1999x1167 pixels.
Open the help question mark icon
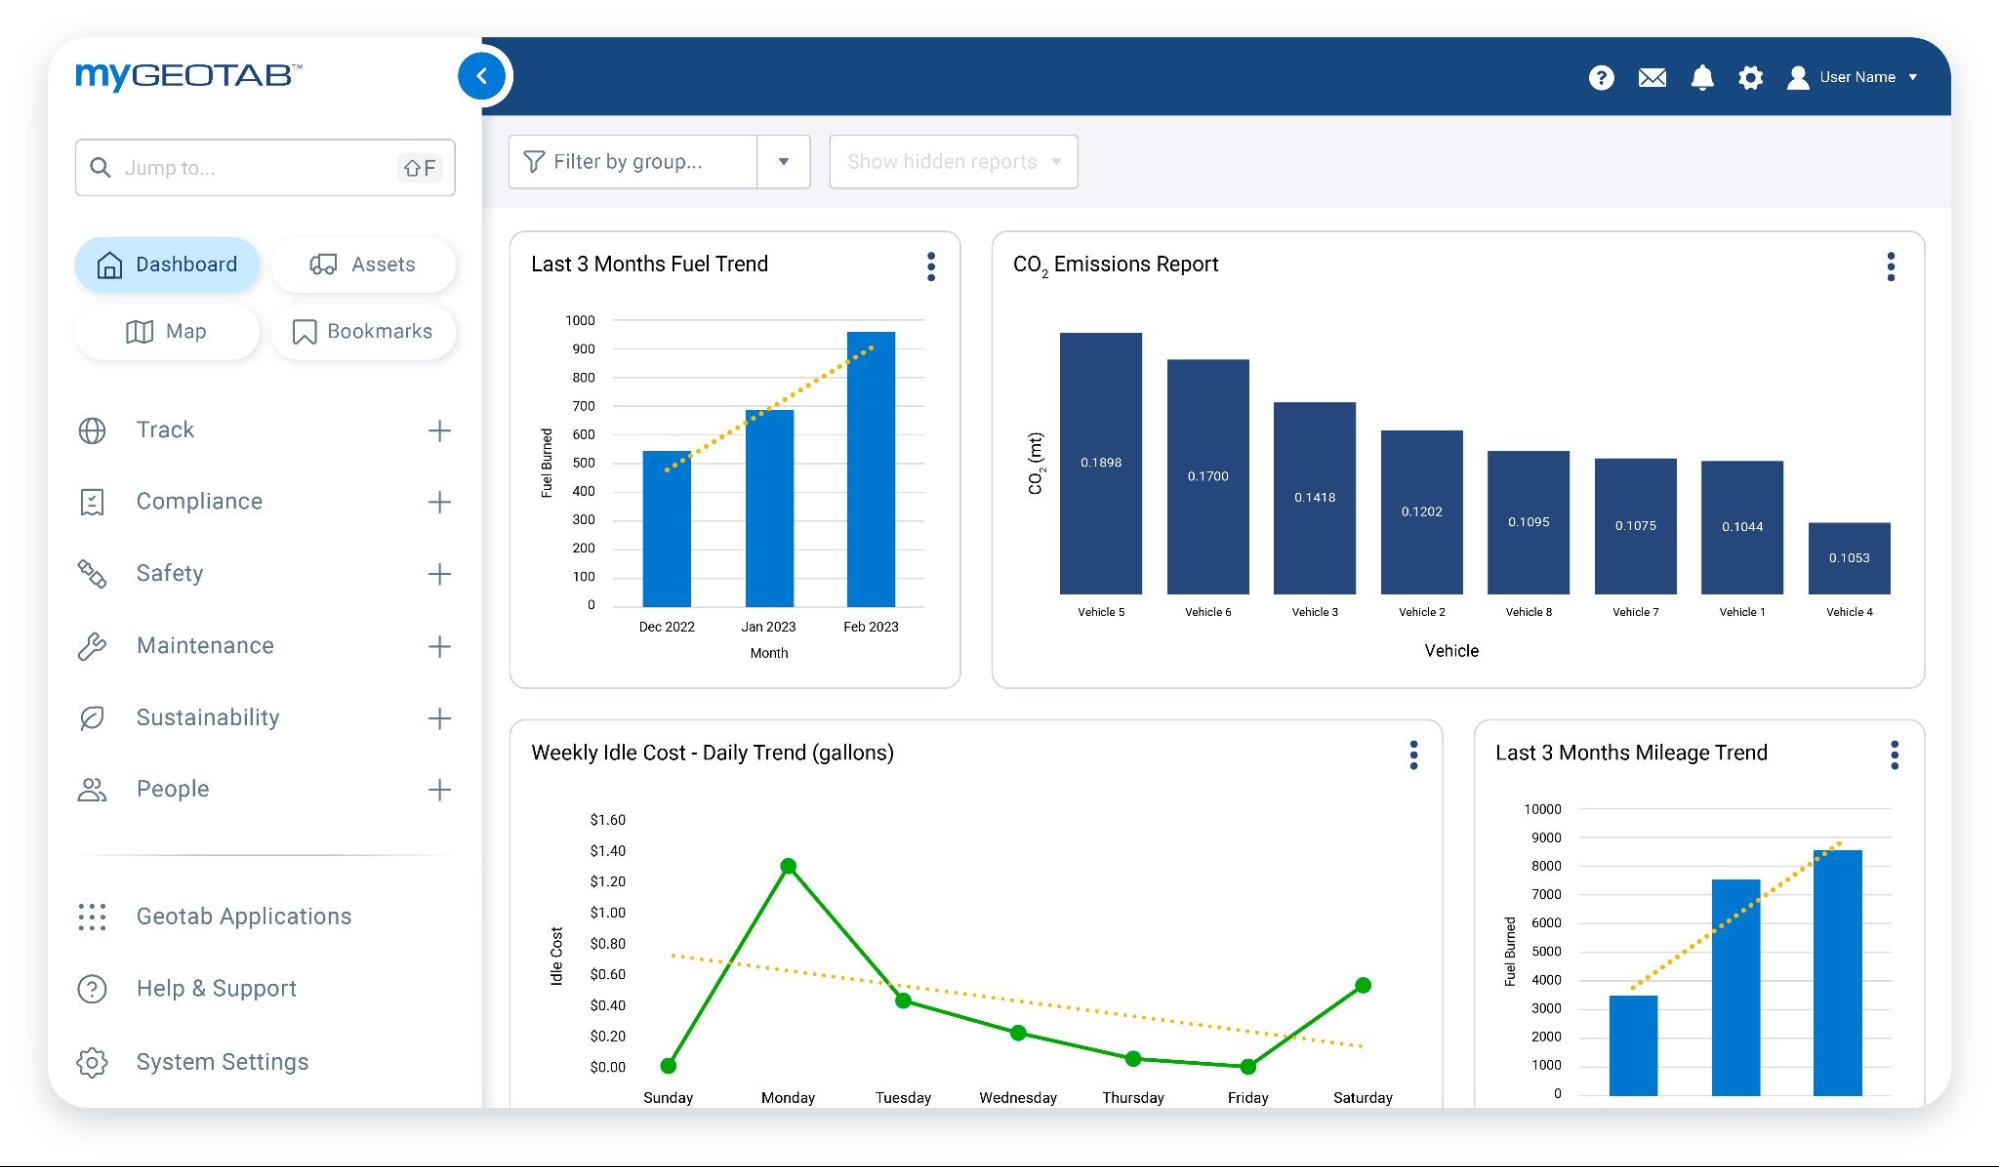pyautogui.click(x=1601, y=77)
